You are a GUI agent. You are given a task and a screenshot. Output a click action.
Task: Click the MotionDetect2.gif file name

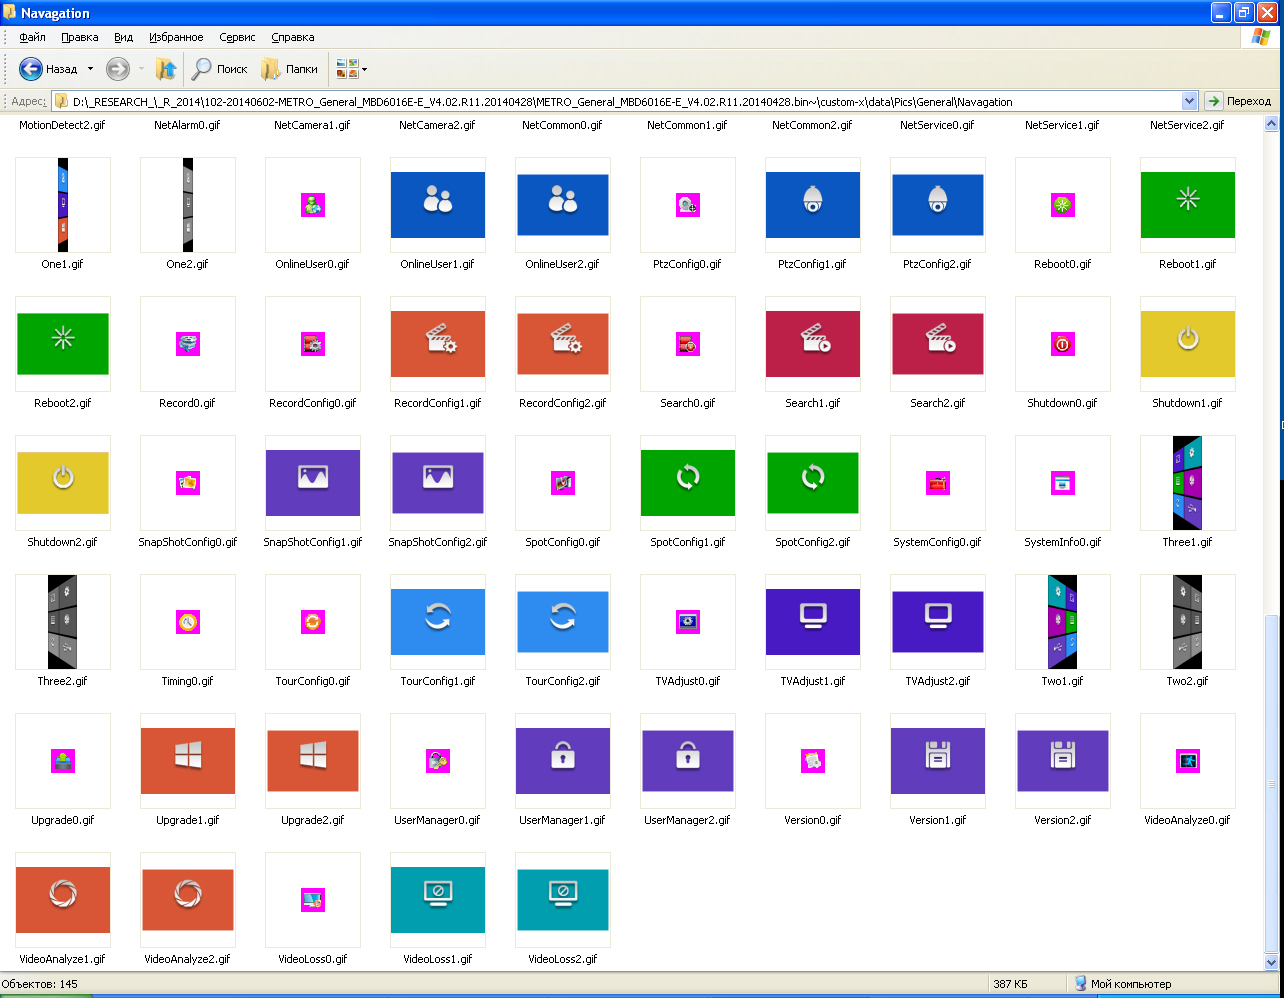pyautogui.click(x=62, y=125)
